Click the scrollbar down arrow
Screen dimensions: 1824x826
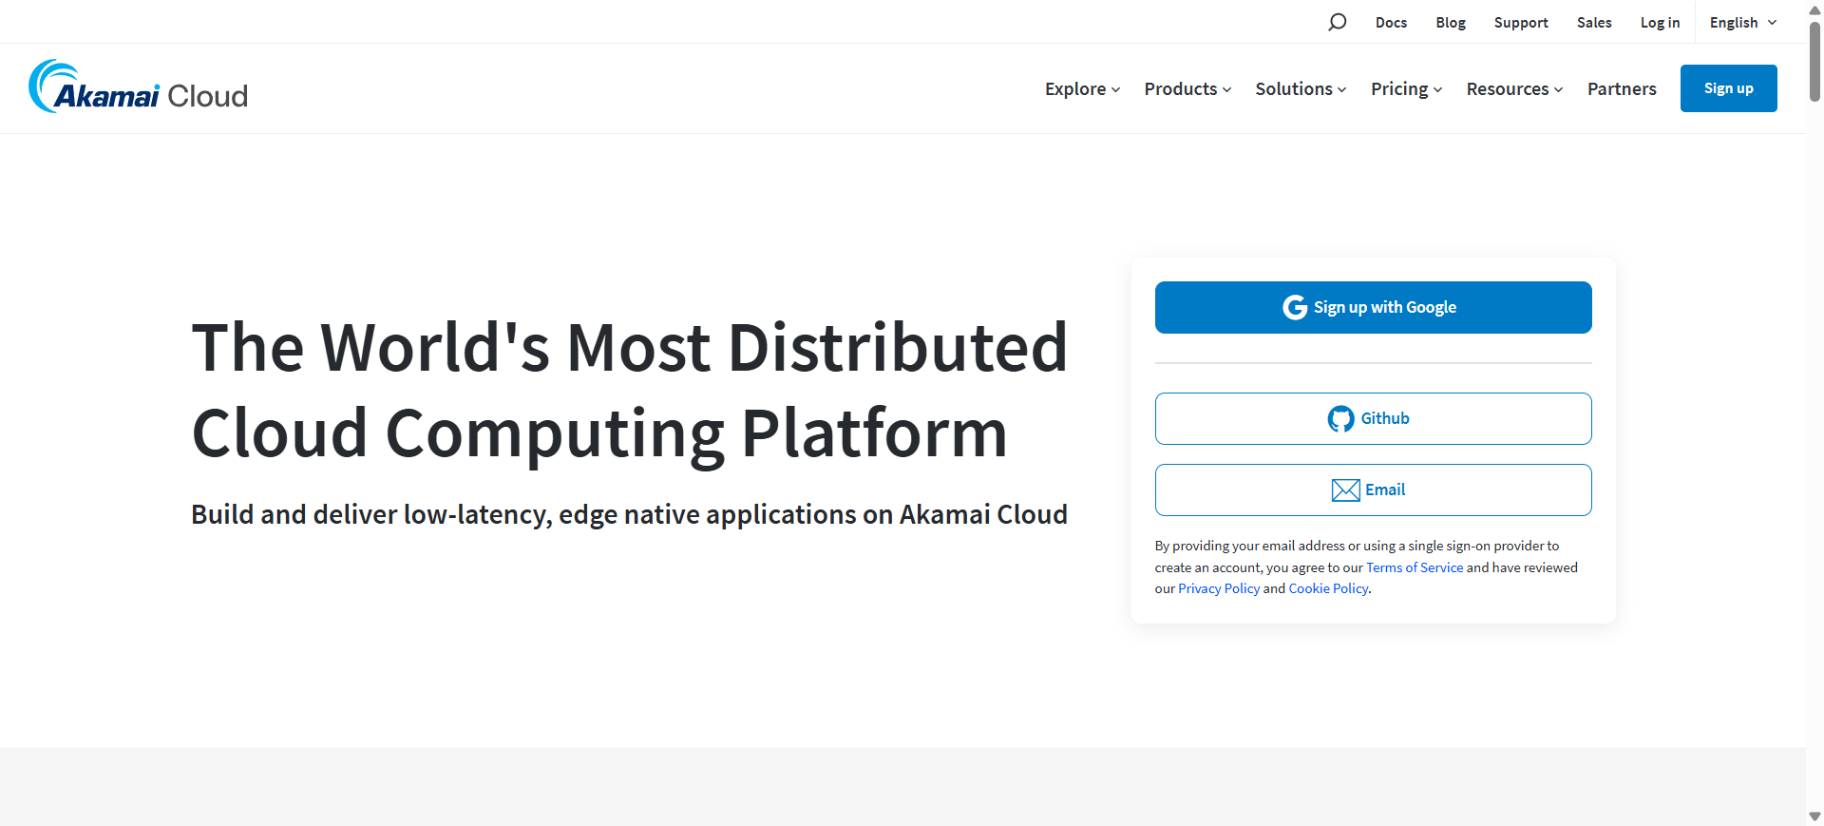[x=1815, y=817]
